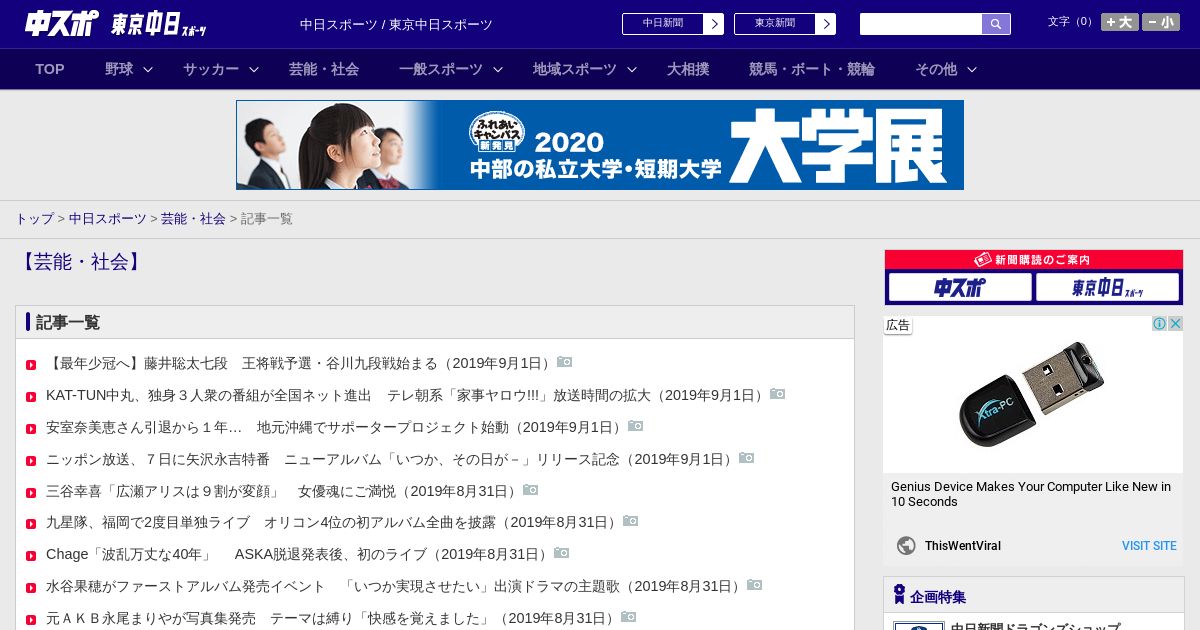The width and height of the screenshot is (1200, 630).
Task: Decrease text size with －小 button
Action: click(1161, 22)
